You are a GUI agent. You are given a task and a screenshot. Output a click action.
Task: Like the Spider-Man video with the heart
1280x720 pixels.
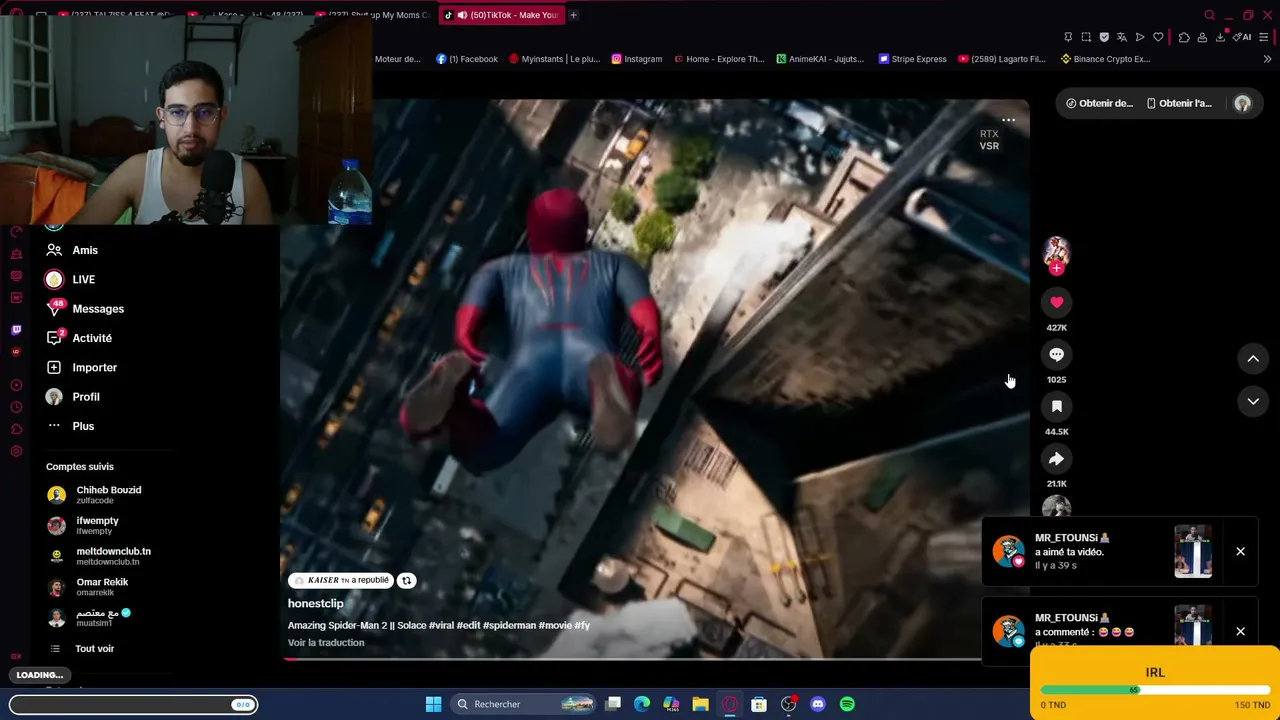[x=1056, y=302]
